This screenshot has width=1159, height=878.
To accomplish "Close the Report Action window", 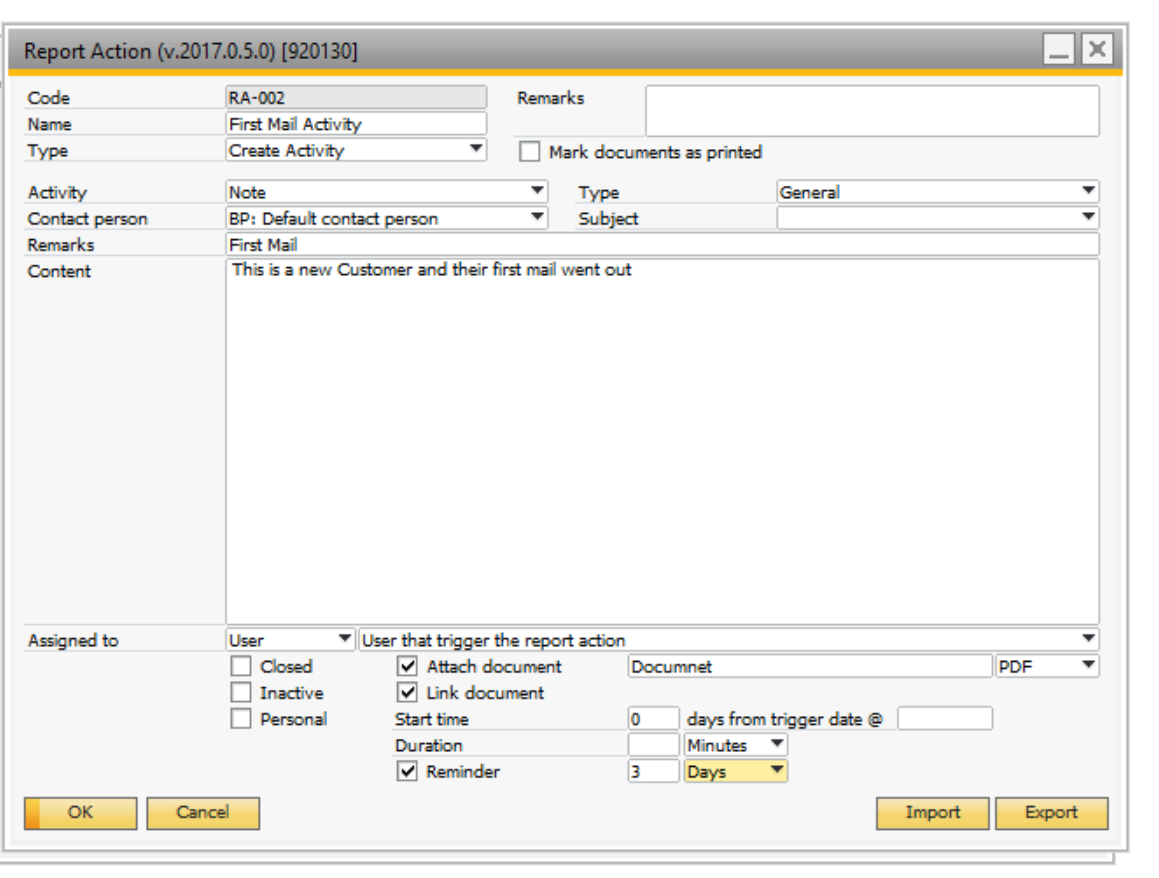I will click(x=1098, y=50).
